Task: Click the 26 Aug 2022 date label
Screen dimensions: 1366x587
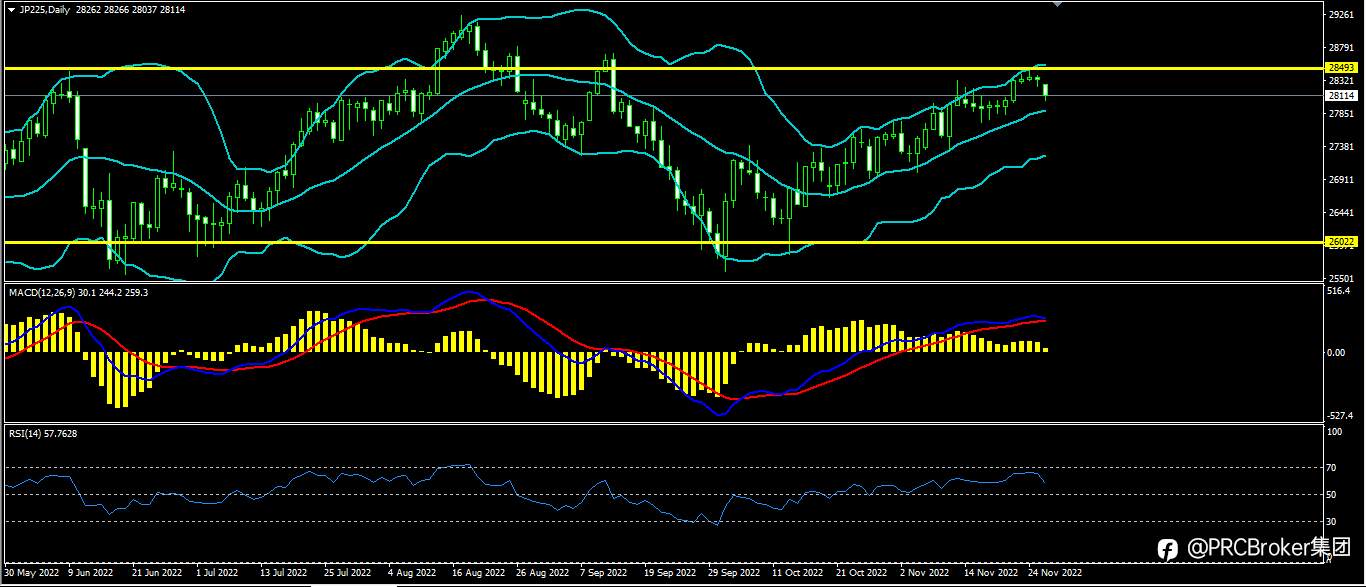Action: point(542,574)
